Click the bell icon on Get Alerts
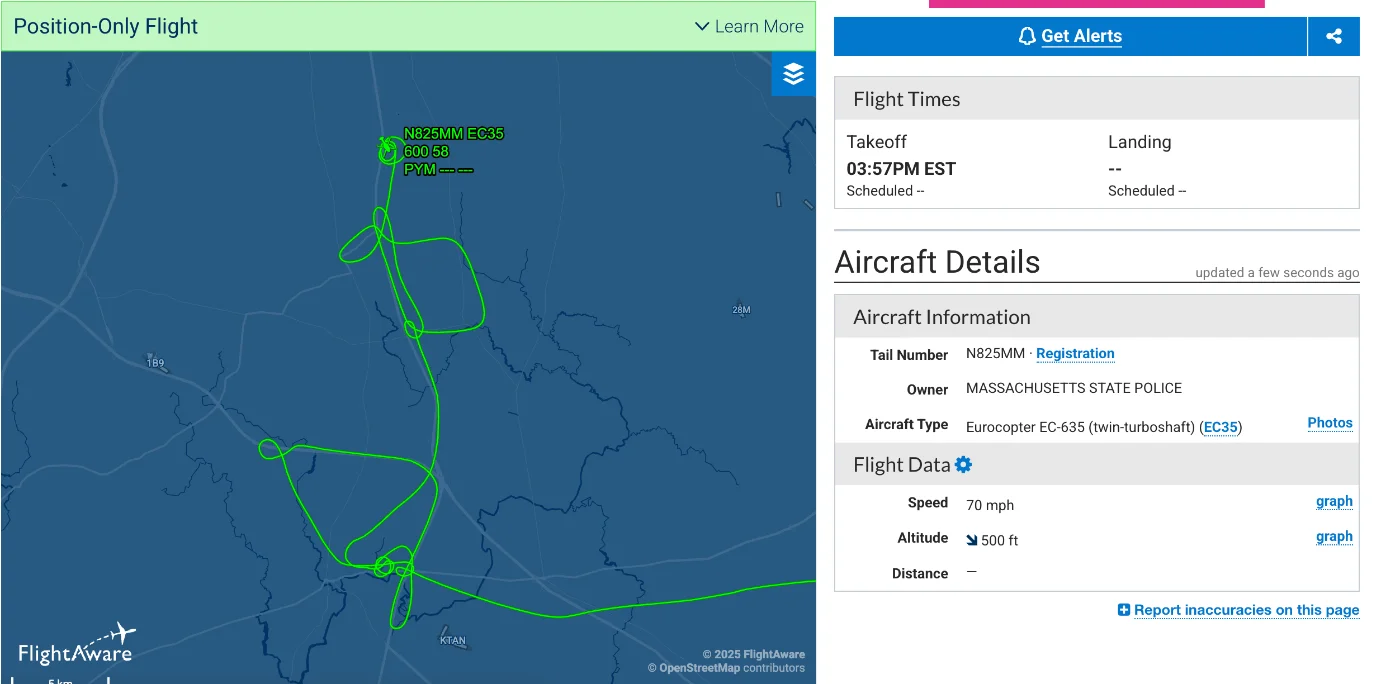Viewport: 1400px width, 684px height. (x=1027, y=37)
